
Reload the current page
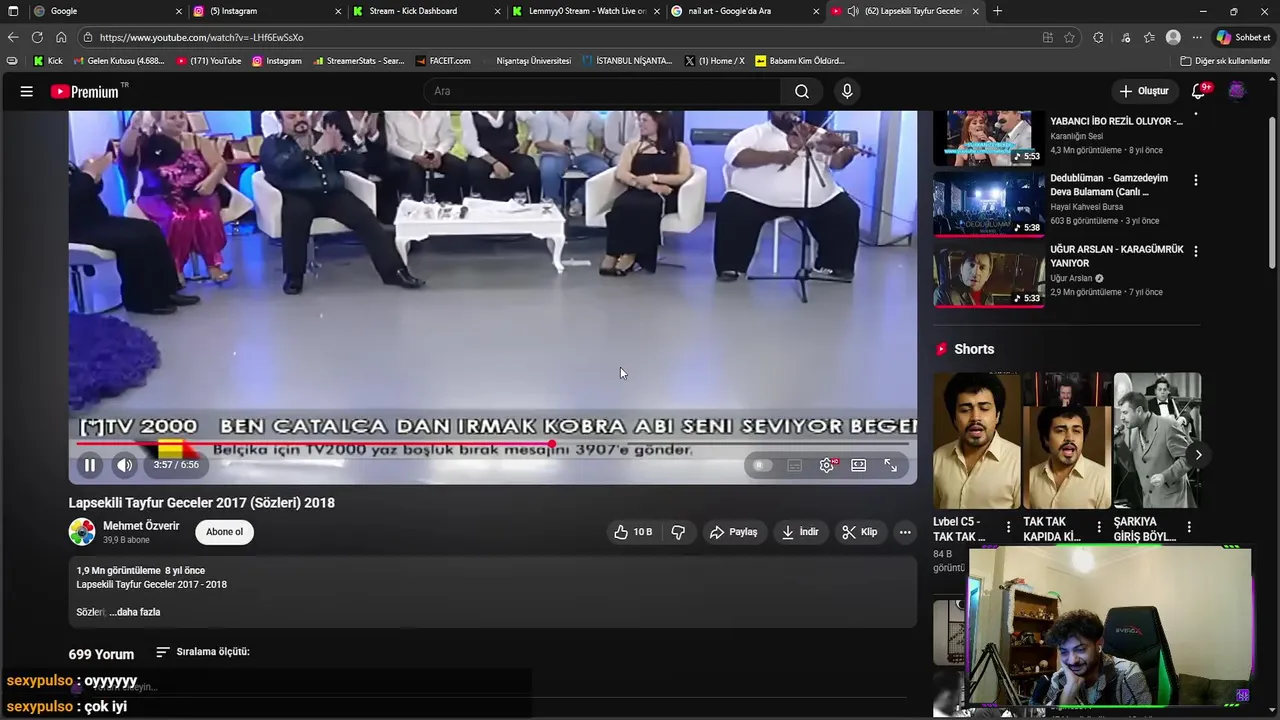point(37,37)
